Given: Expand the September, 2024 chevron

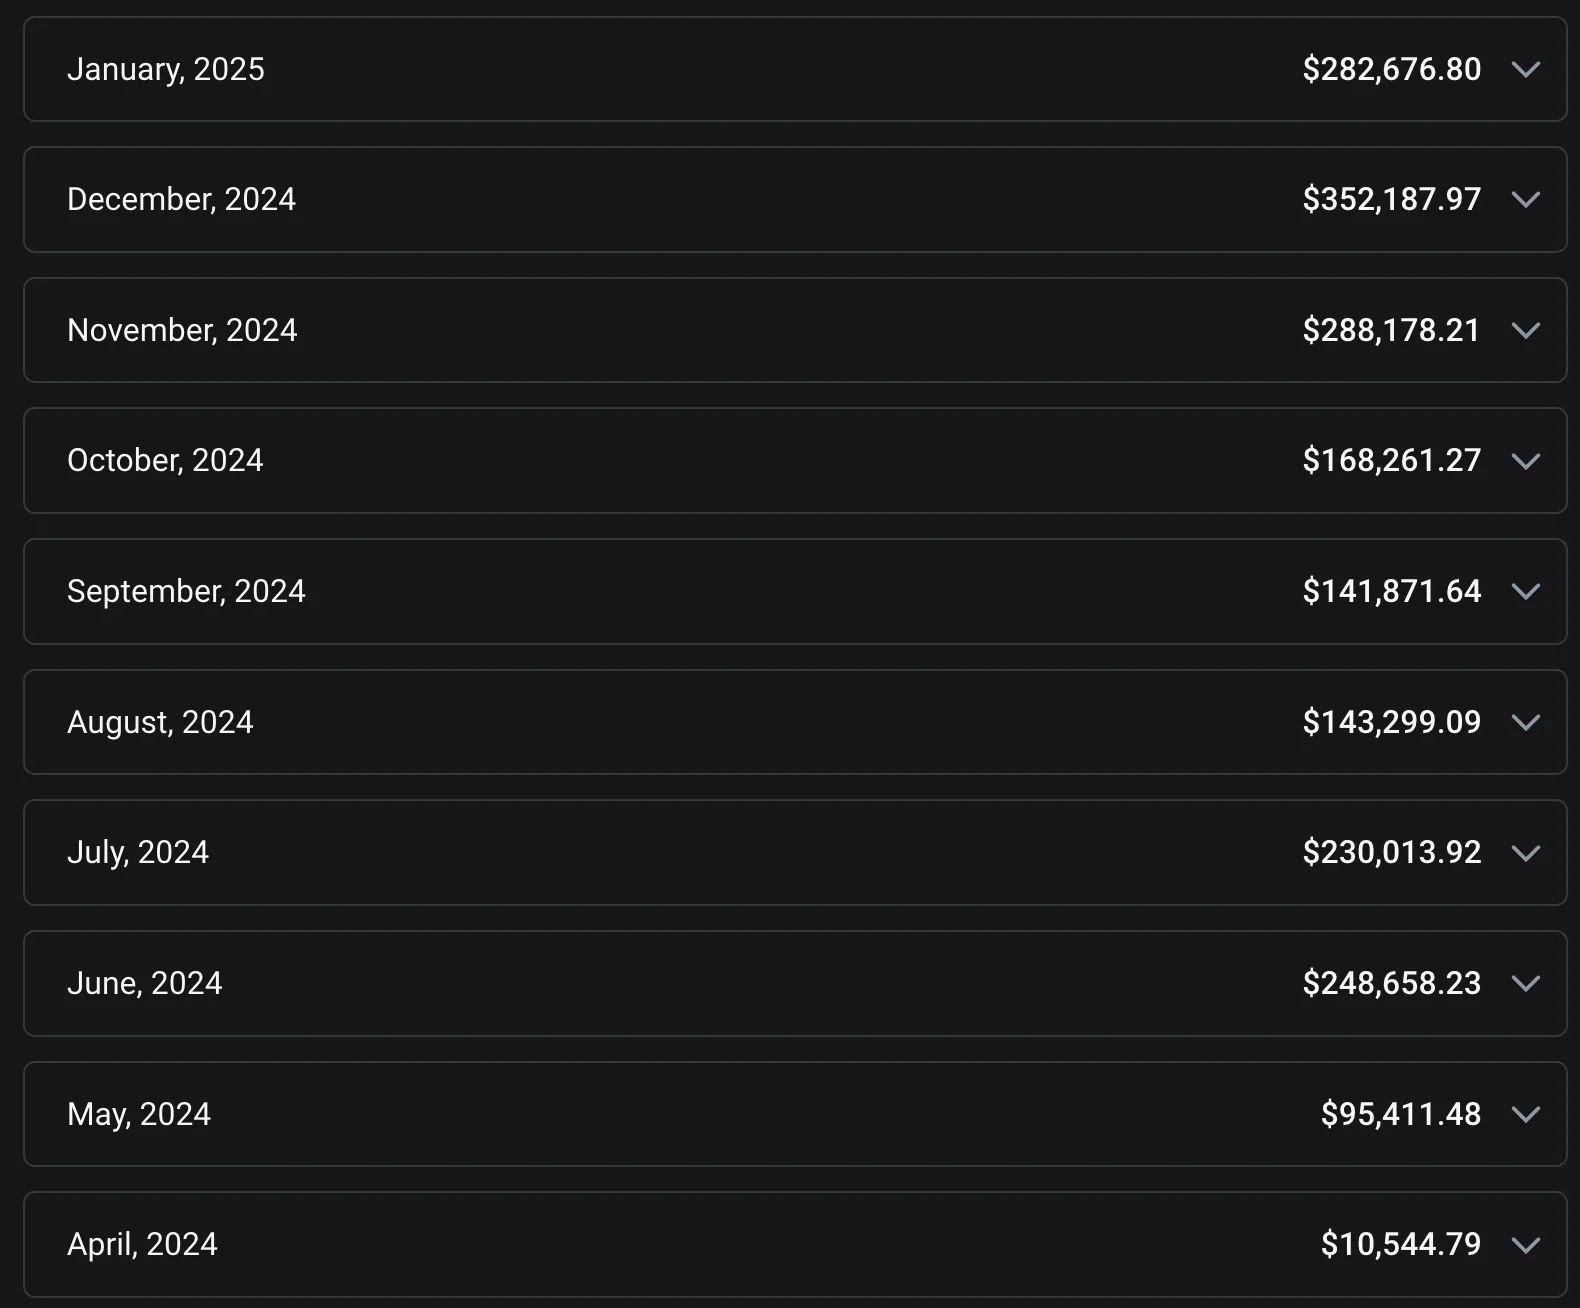Looking at the screenshot, I should tap(1525, 592).
